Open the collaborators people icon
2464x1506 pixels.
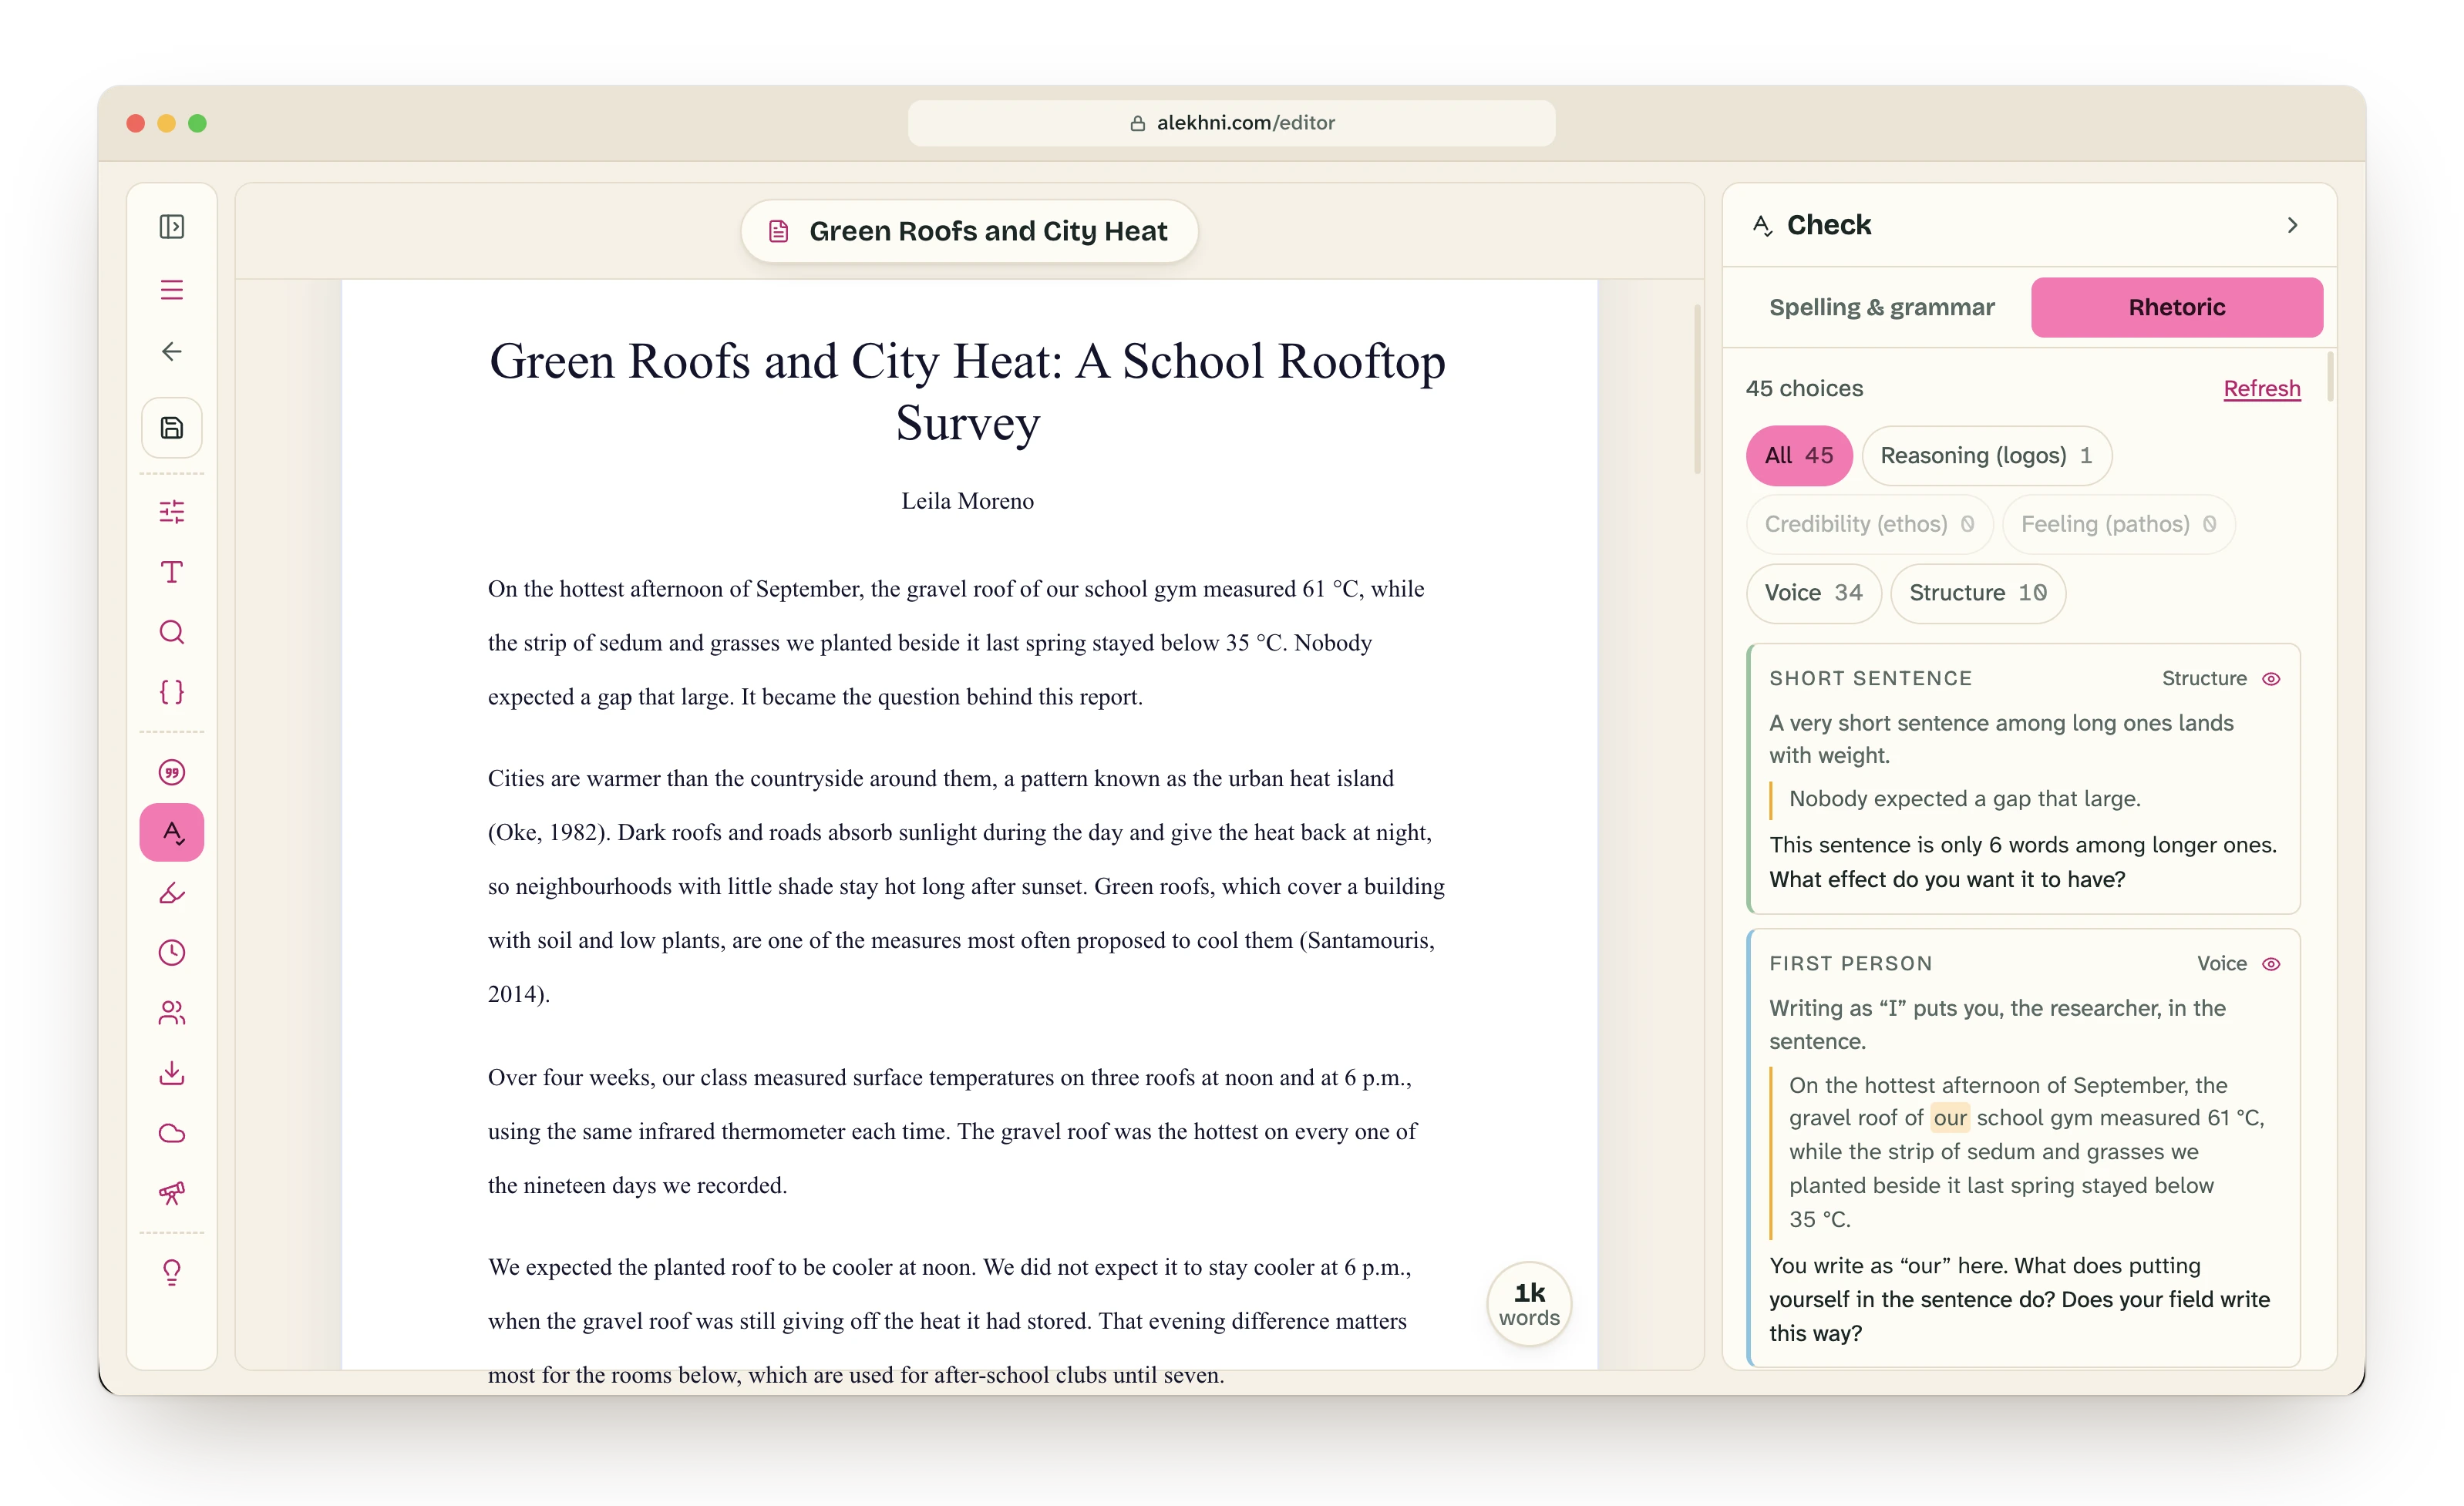172,1013
